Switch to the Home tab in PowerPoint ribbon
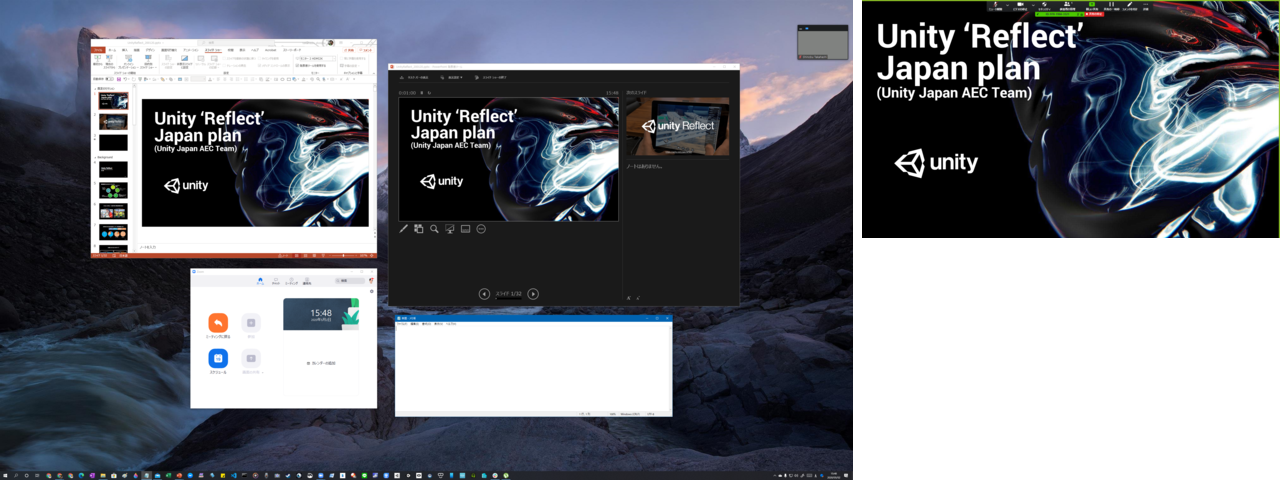Viewport: 1280px width, 480px height. pyautogui.click(x=112, y=50)
